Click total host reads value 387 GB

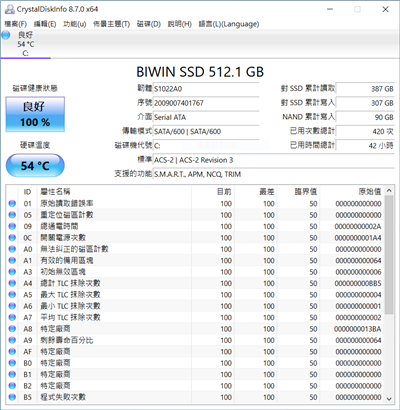click(x=365, y=89)
